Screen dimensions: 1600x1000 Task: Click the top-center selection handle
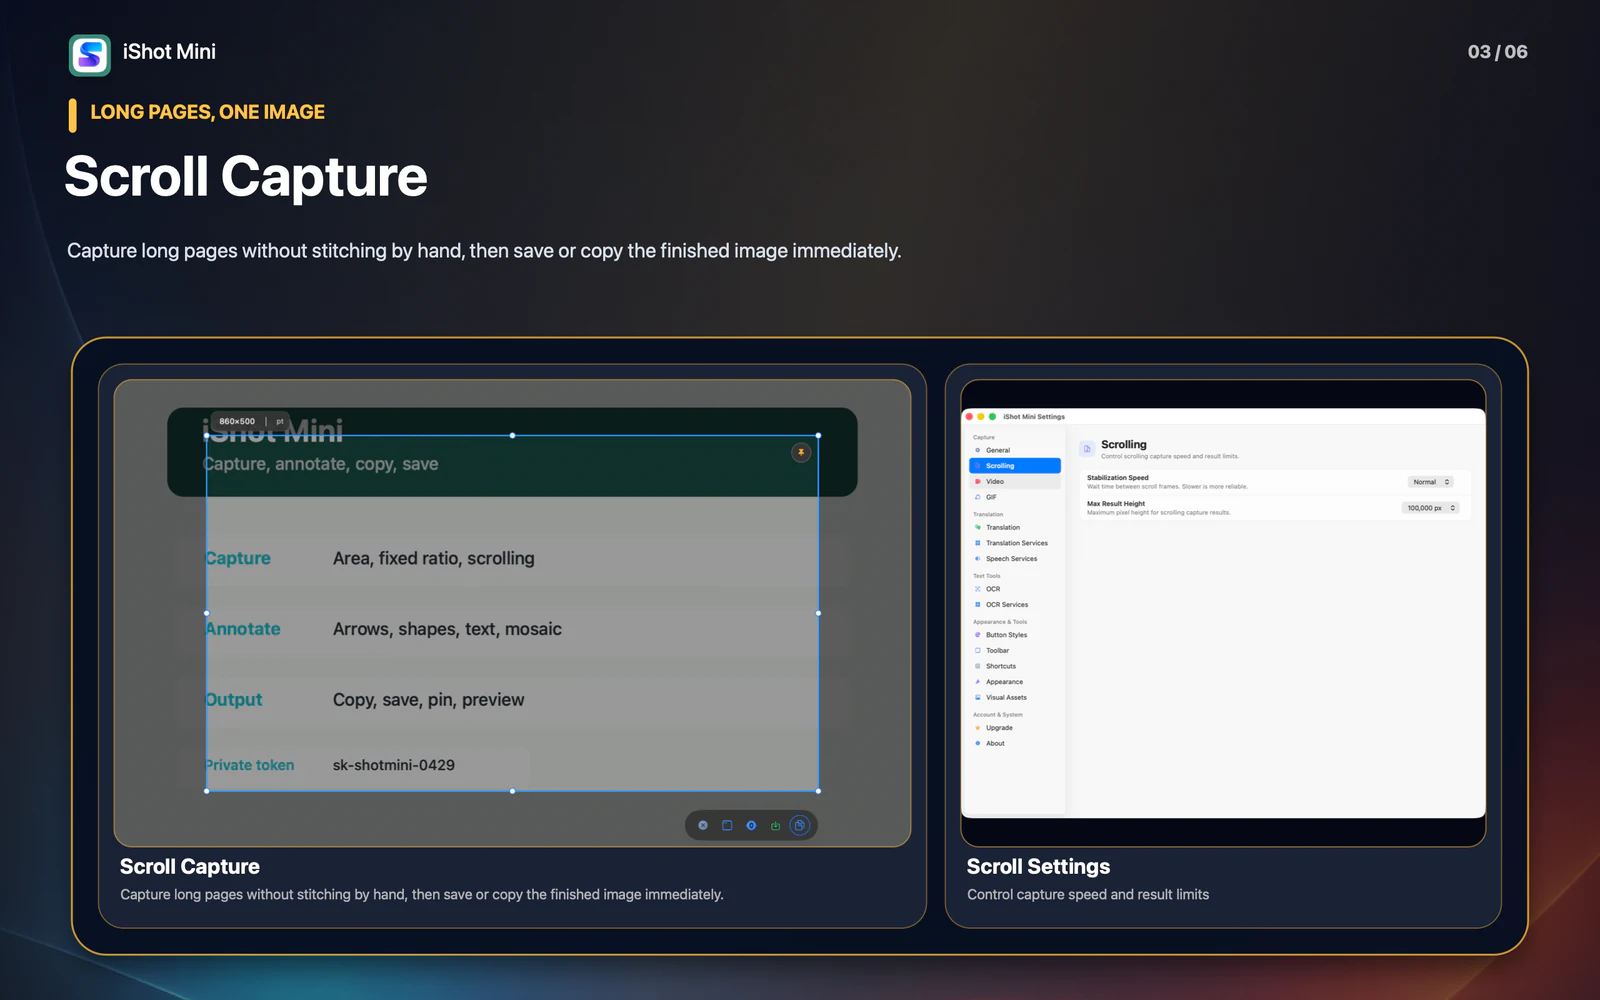[513, 435]
